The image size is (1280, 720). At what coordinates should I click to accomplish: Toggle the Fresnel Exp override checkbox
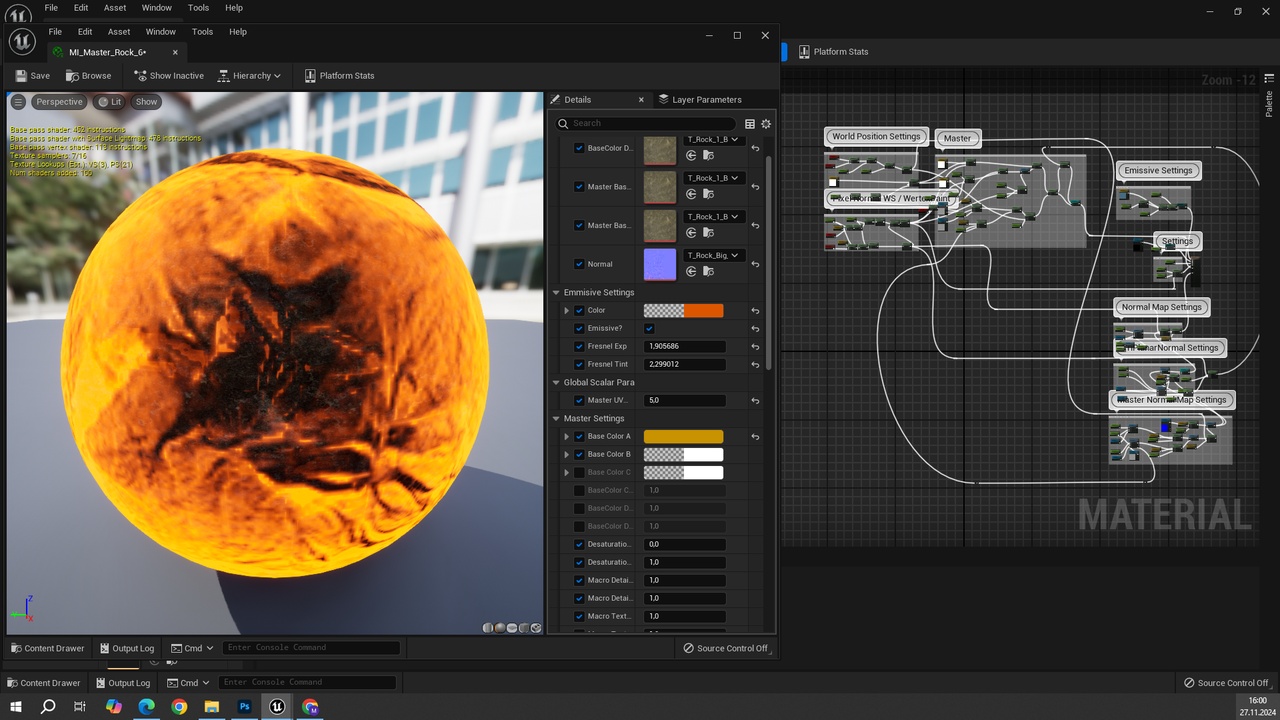click(579, 347)
